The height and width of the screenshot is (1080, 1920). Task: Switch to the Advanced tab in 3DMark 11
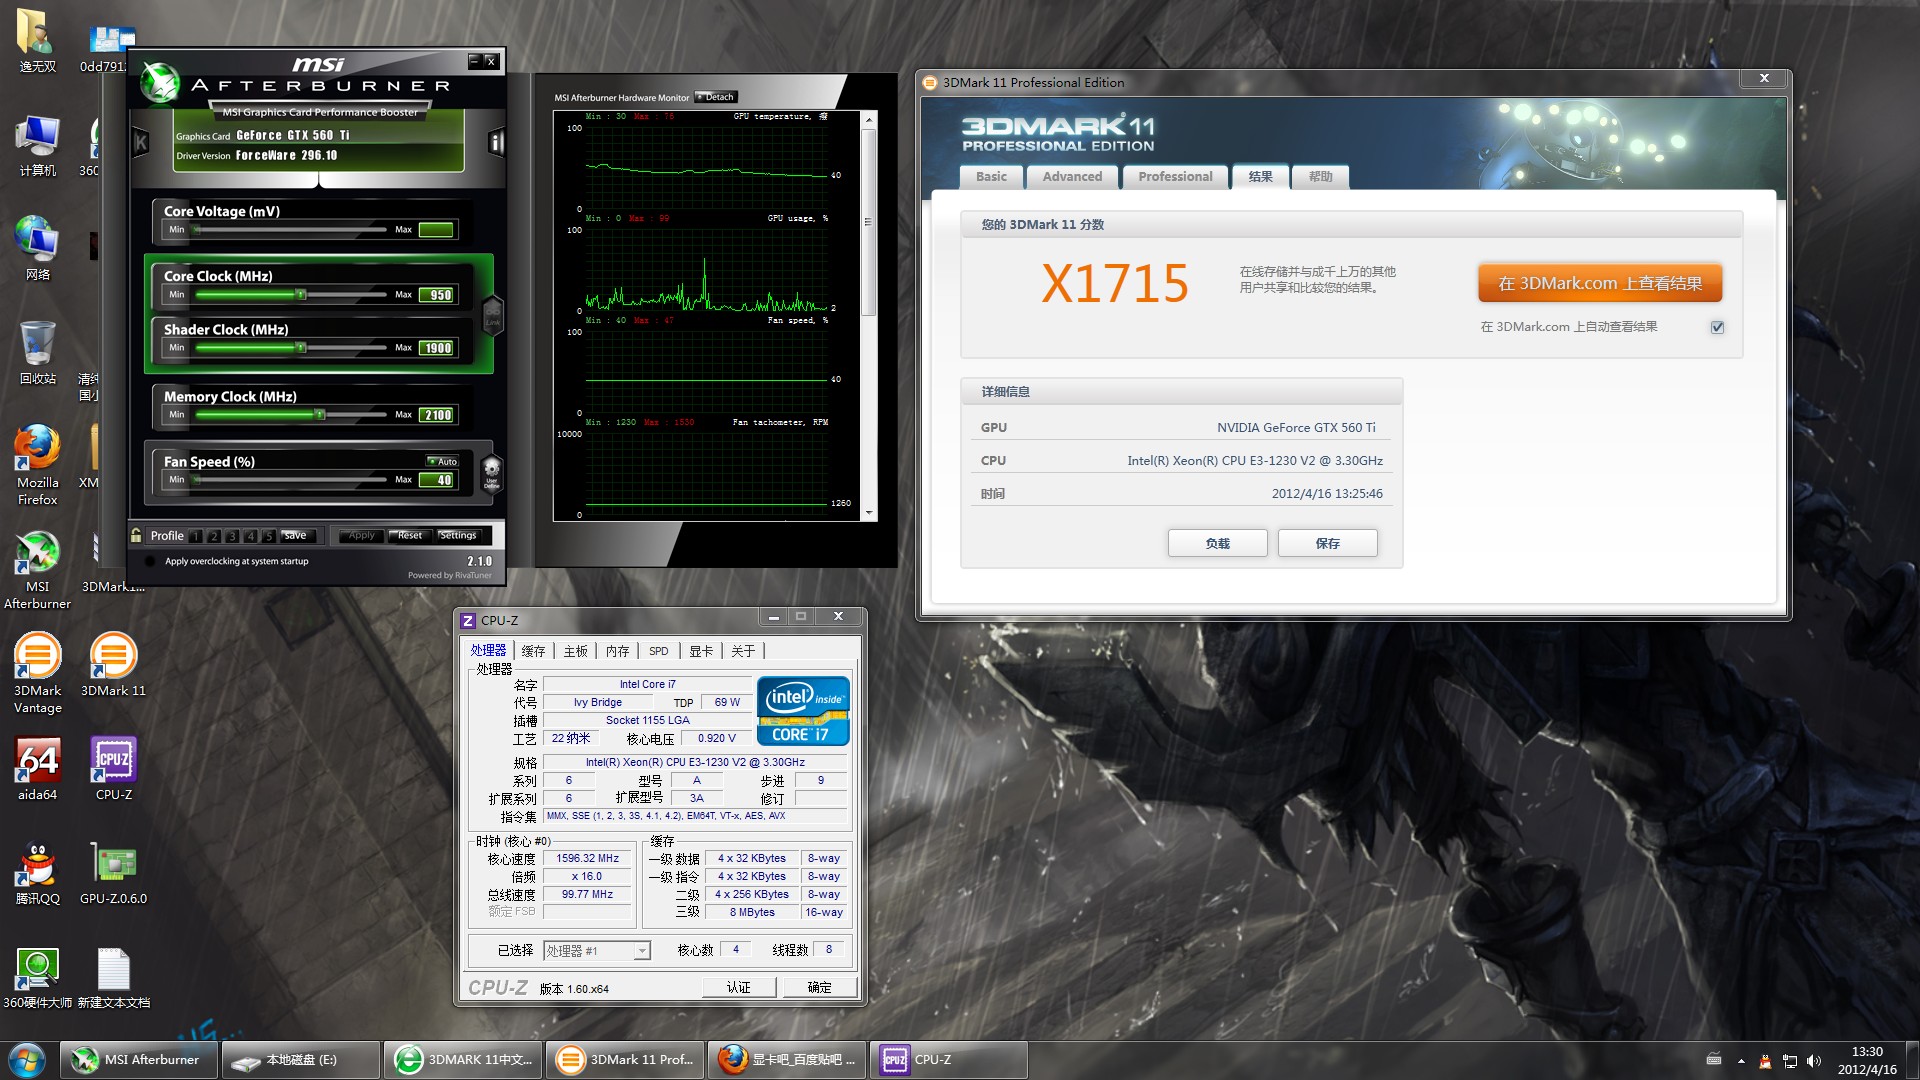click(1072, 176)
